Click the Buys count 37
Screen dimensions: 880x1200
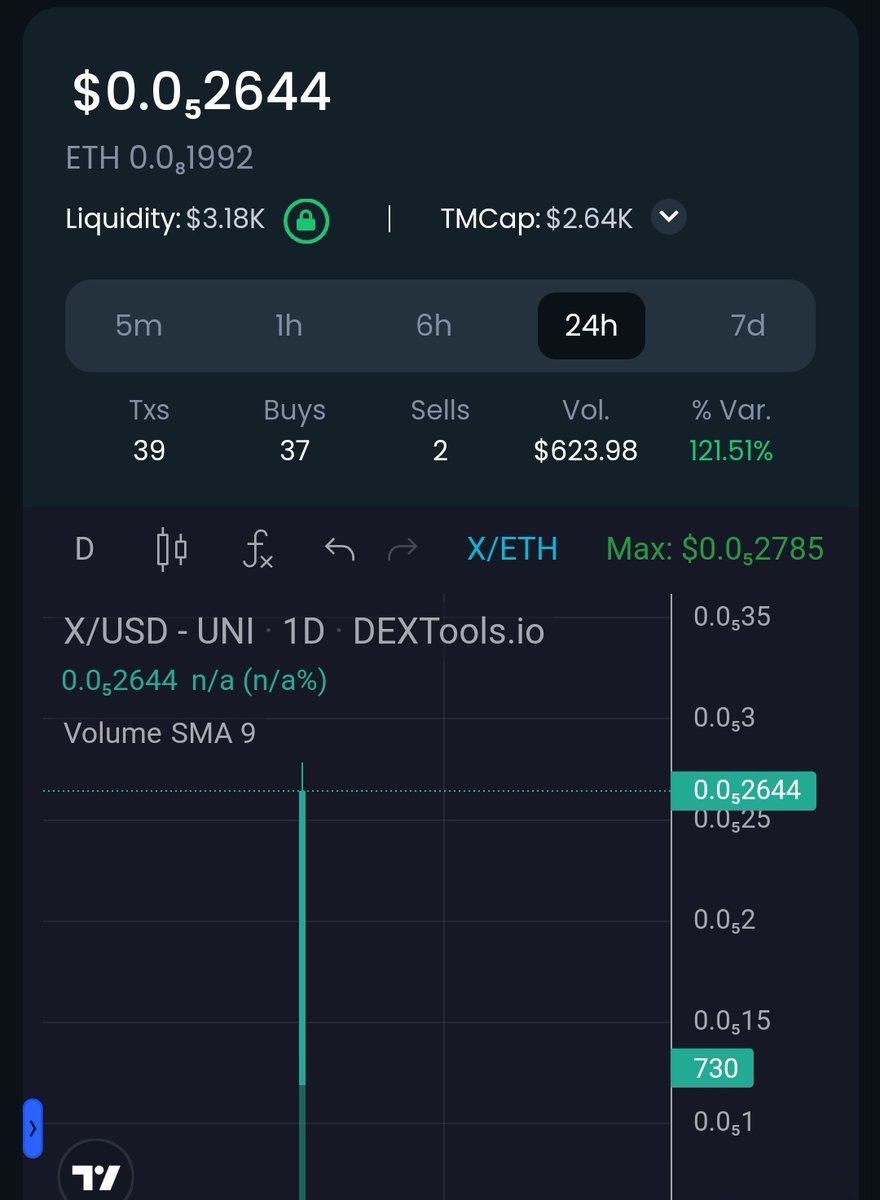click(294, 451)
